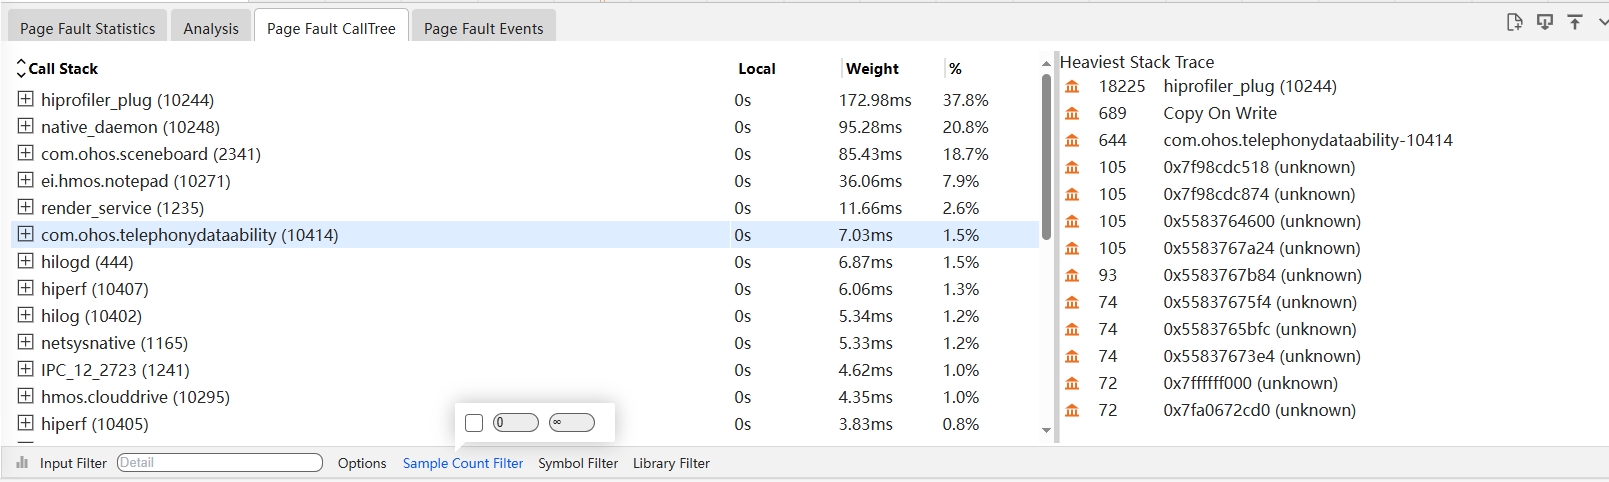The height and width of the screenshot is (482, 1609).
Task: Expand the hiprofiler_plug (10244) call stack
Action: [26, 99]
